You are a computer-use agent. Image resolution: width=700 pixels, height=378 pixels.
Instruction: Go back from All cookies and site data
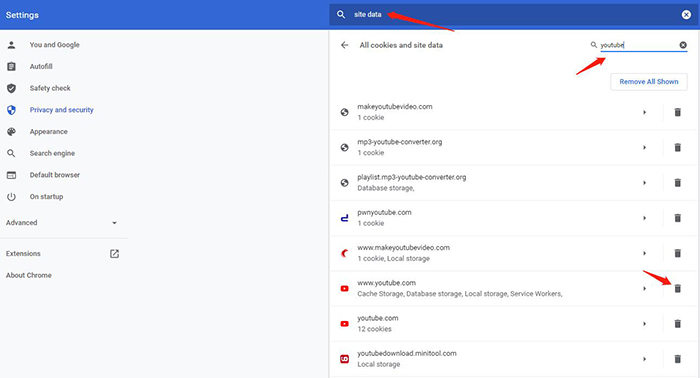click(344, 45)
